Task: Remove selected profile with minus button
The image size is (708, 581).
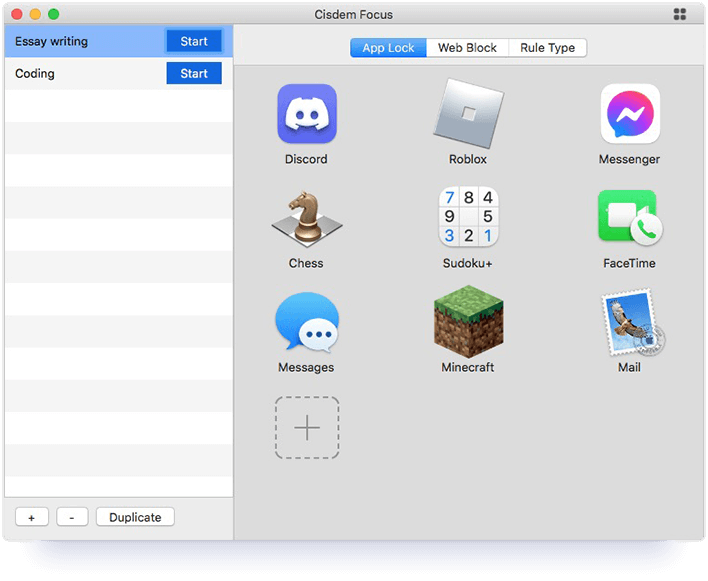Action: 72,517
